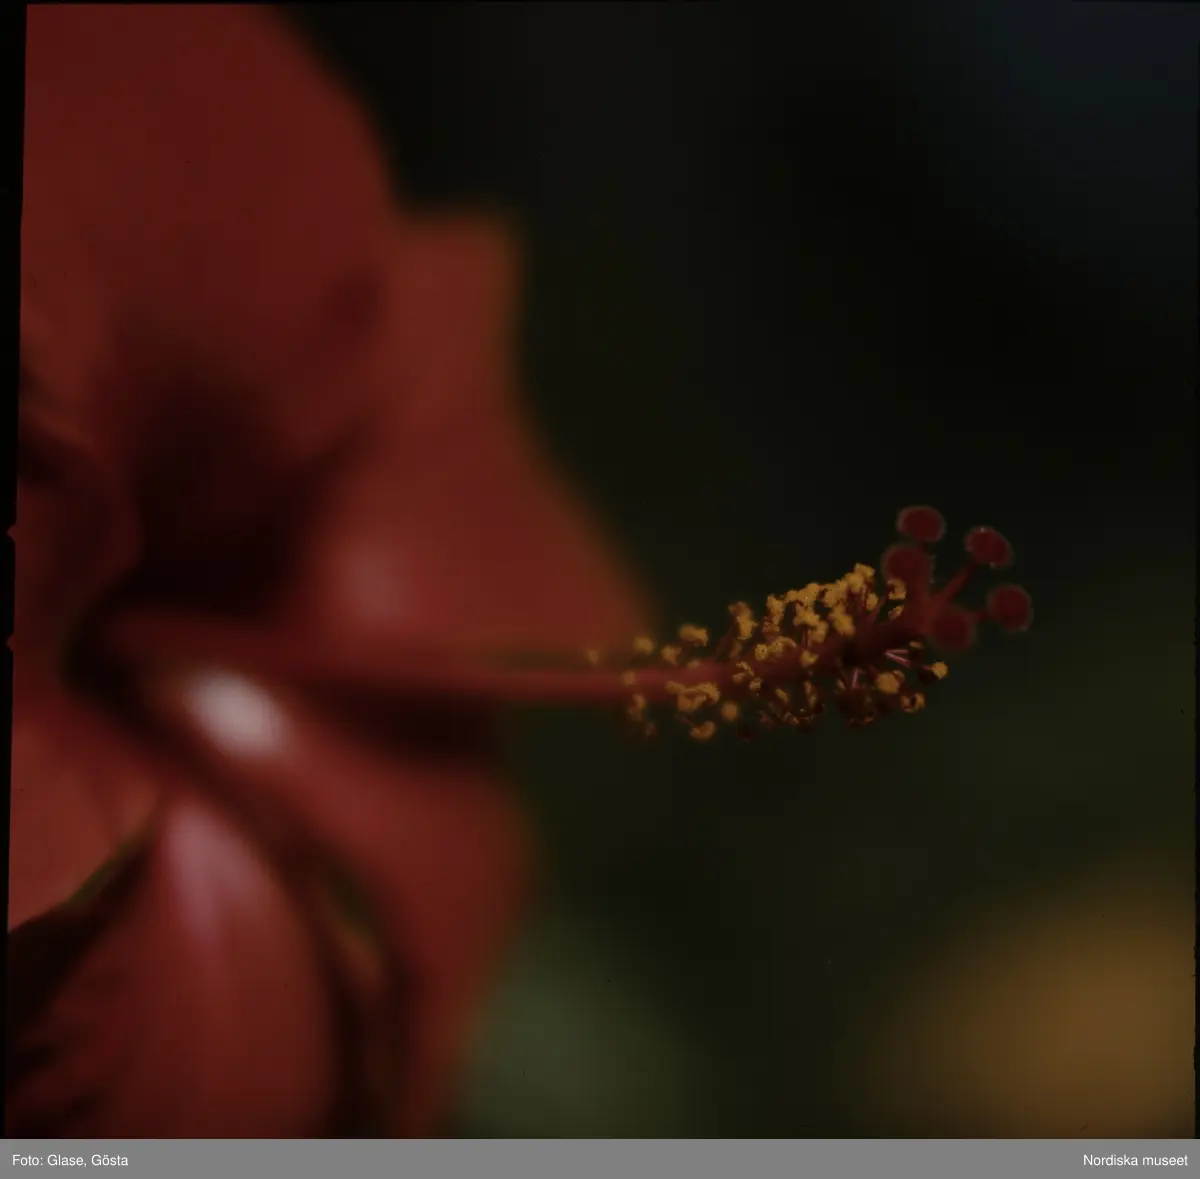Click the 'Nordiska museet' credit text
This screenshot has width=1200, height=1179.
(1136, 1160)
